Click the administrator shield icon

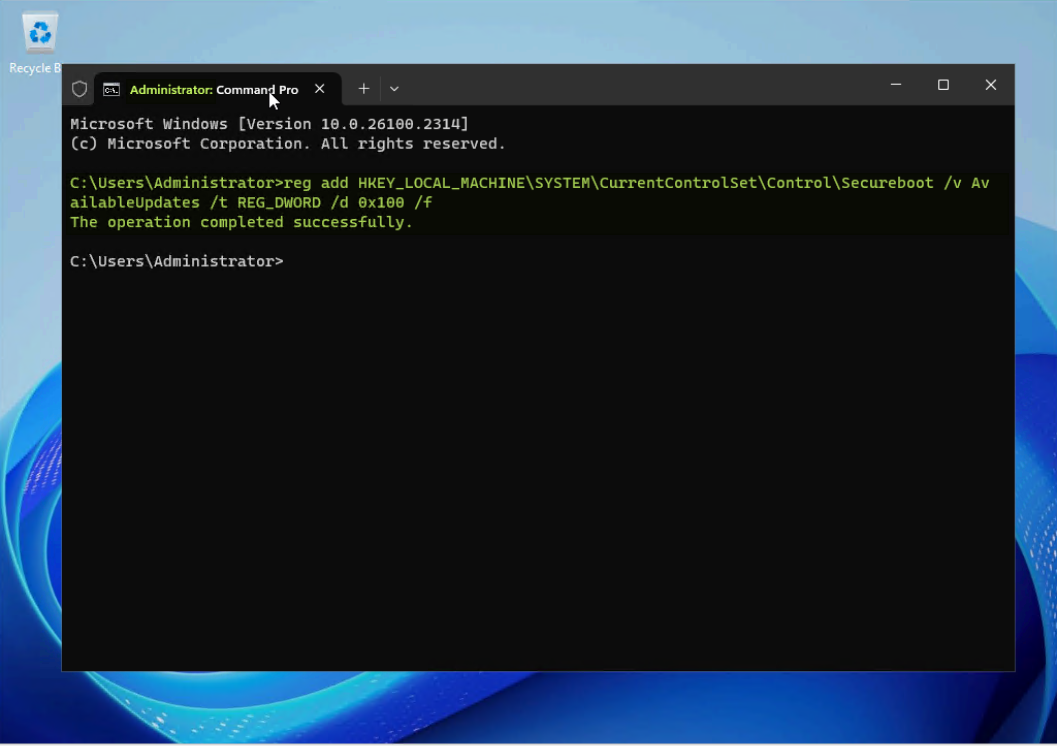click(x=79, y=88)
